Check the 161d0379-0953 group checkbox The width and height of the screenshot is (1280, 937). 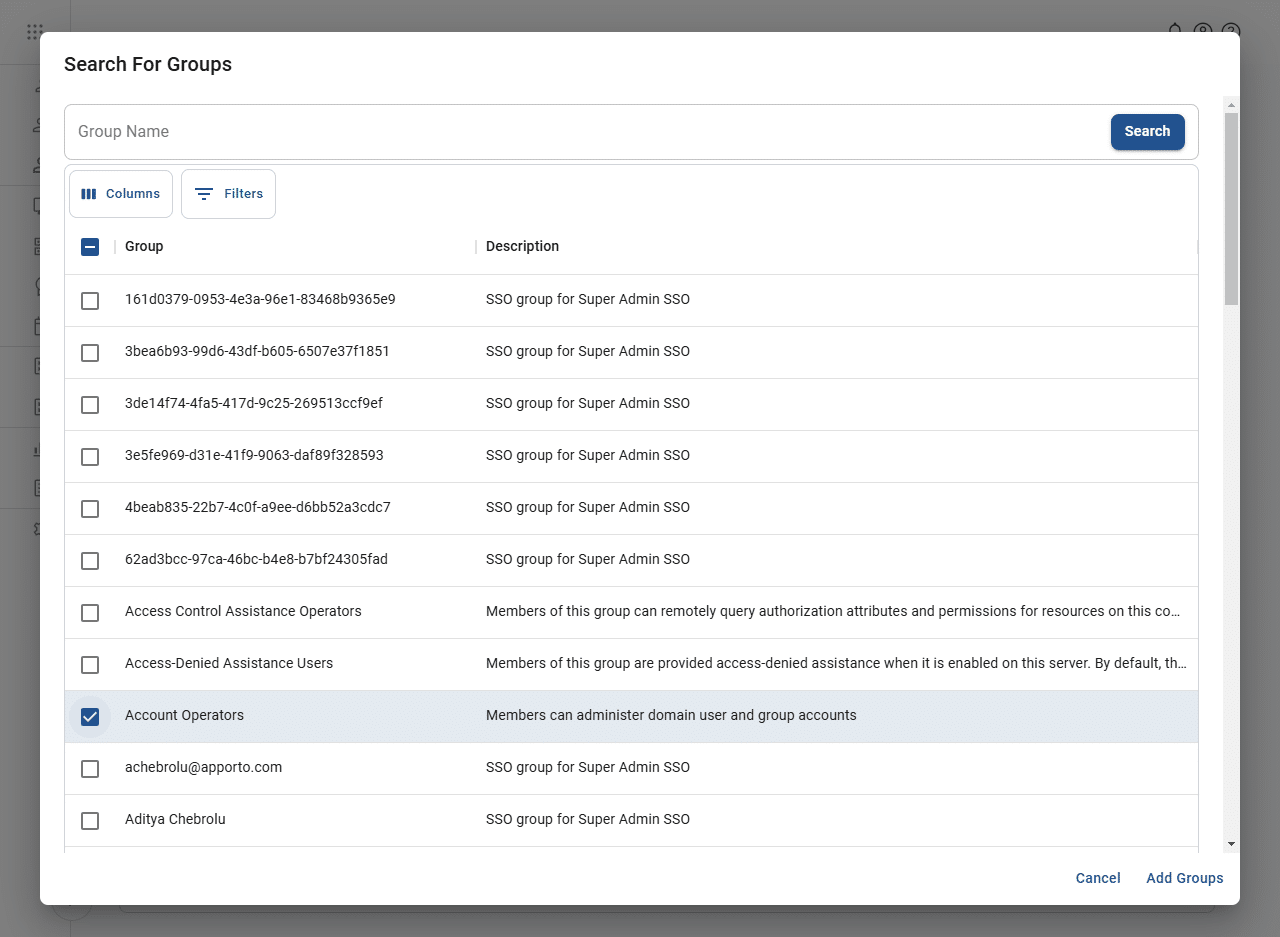(90, 300)
